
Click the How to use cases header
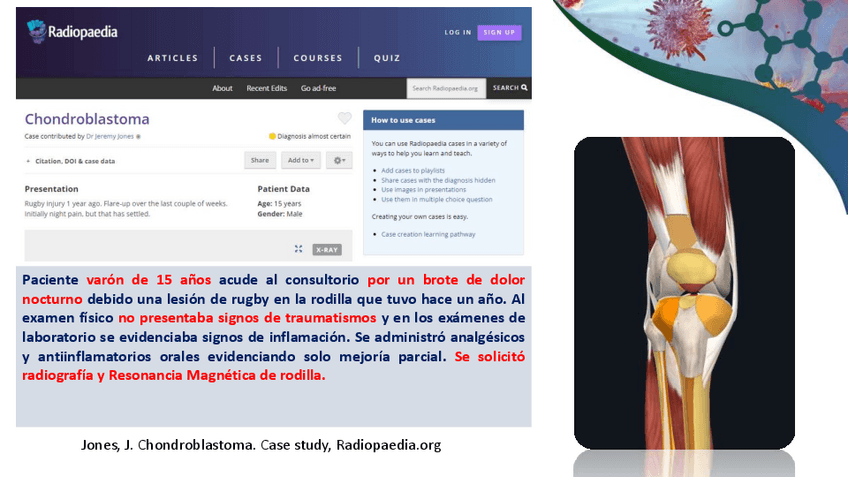[443, 120]
